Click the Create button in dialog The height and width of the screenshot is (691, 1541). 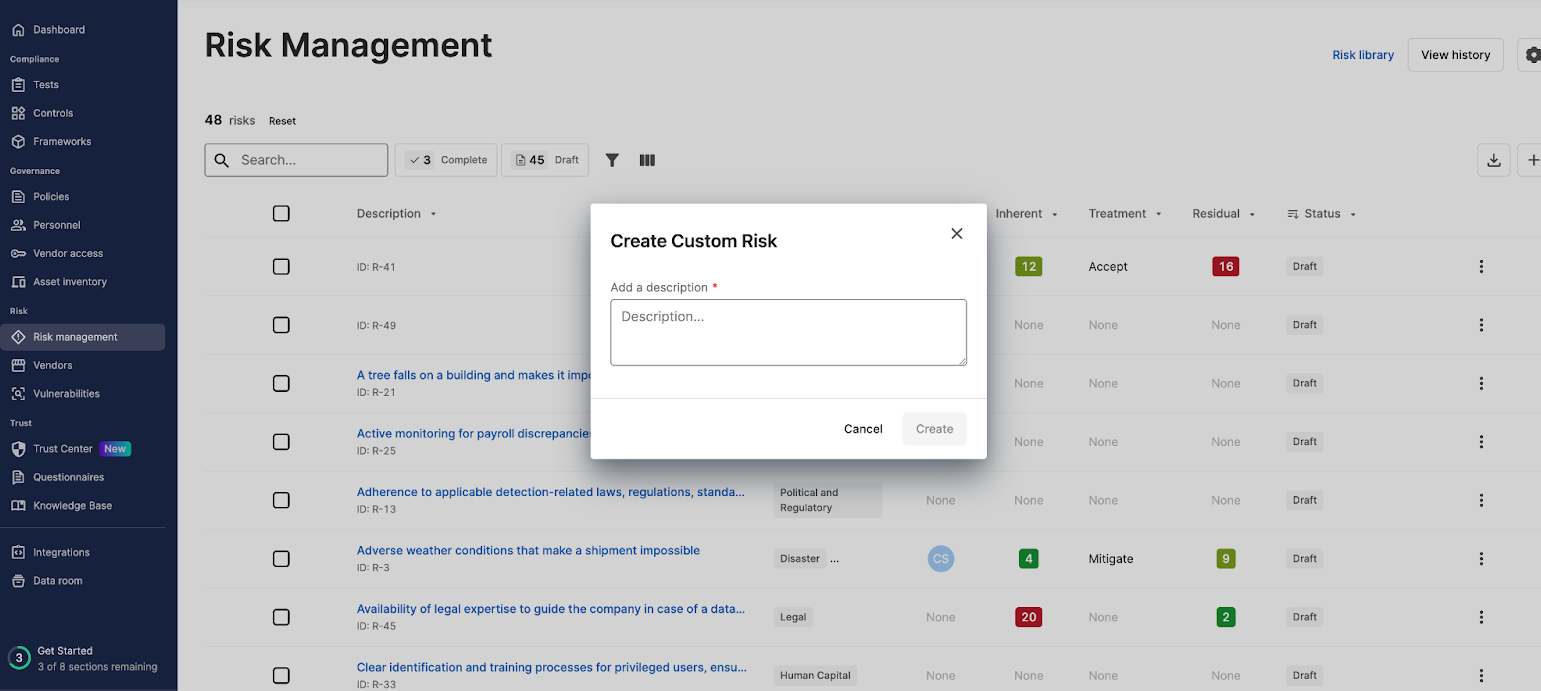click(x=934, y=429)
